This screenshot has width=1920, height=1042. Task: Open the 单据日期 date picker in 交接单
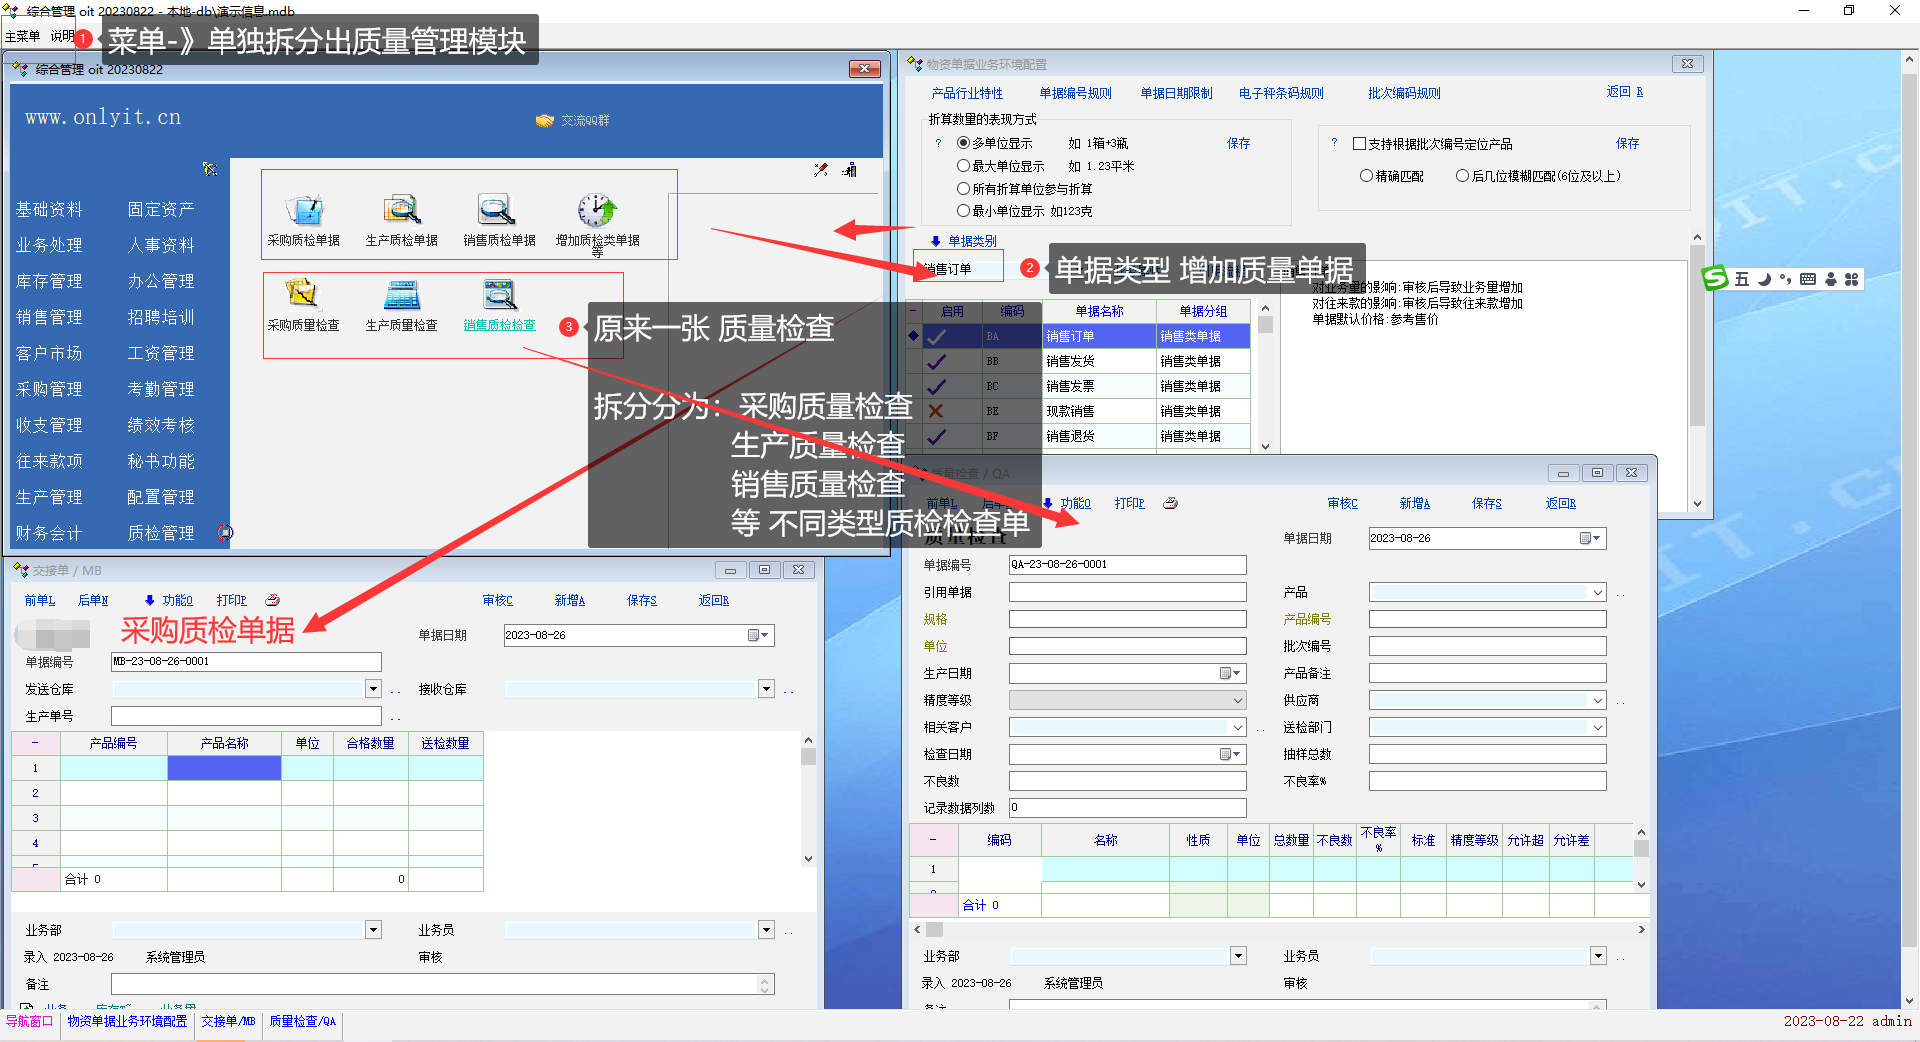click(759, 635)
